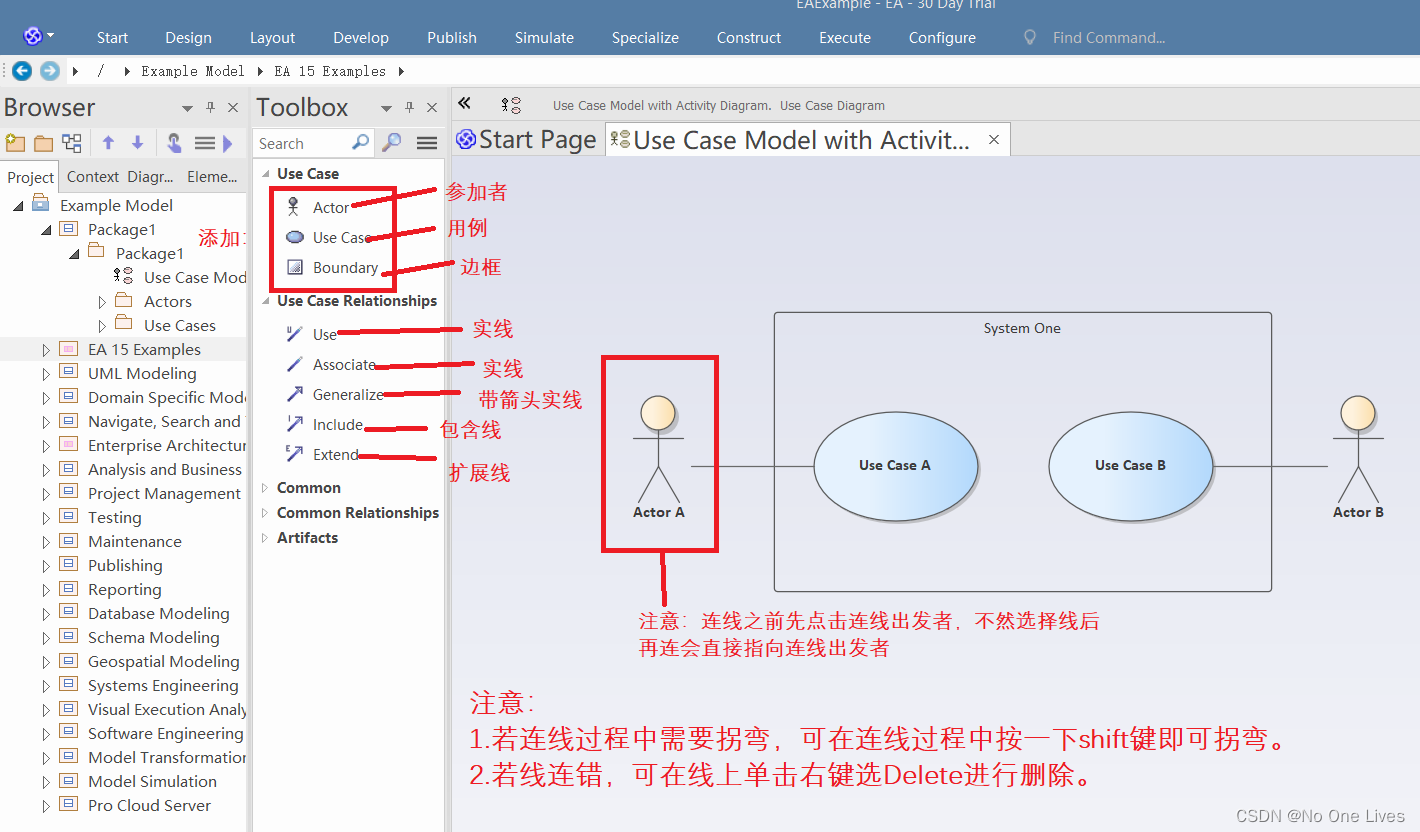Image resolution: width=1420 pixels, height=832 pixels.
Task: Pin the Toolbox panel
Action: [409, 107]
